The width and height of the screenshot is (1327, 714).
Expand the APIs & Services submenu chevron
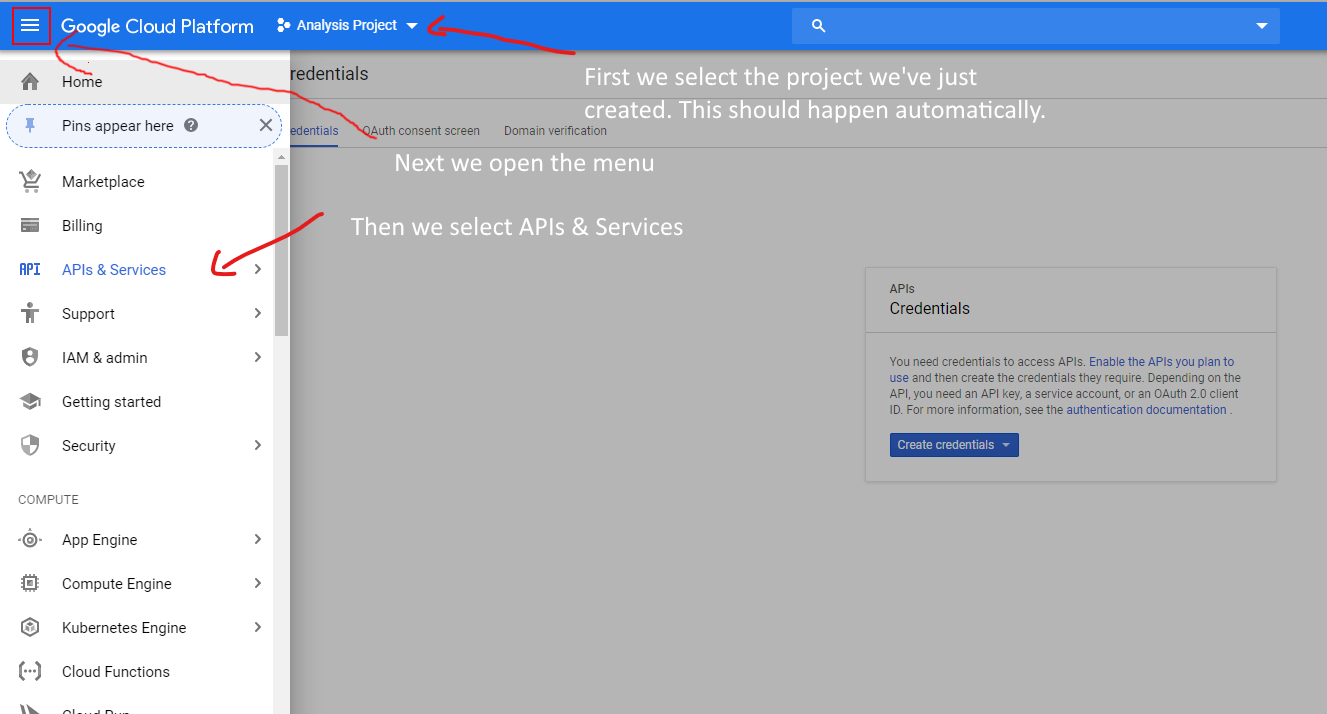258,270
